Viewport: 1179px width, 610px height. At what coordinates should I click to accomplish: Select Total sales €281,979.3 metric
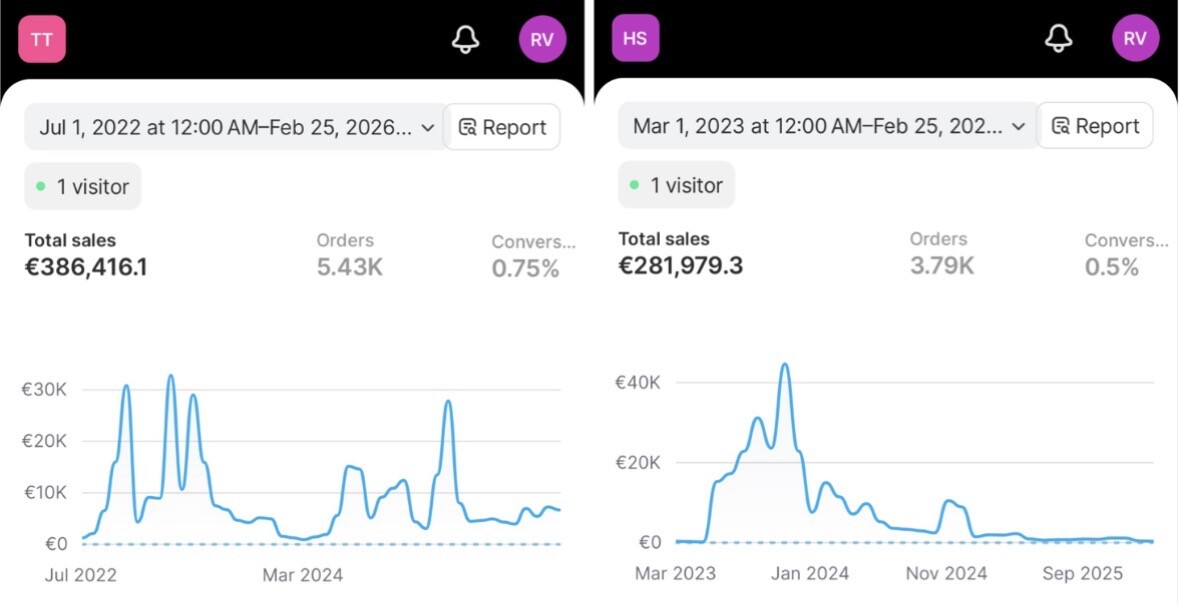coord(680,253)
